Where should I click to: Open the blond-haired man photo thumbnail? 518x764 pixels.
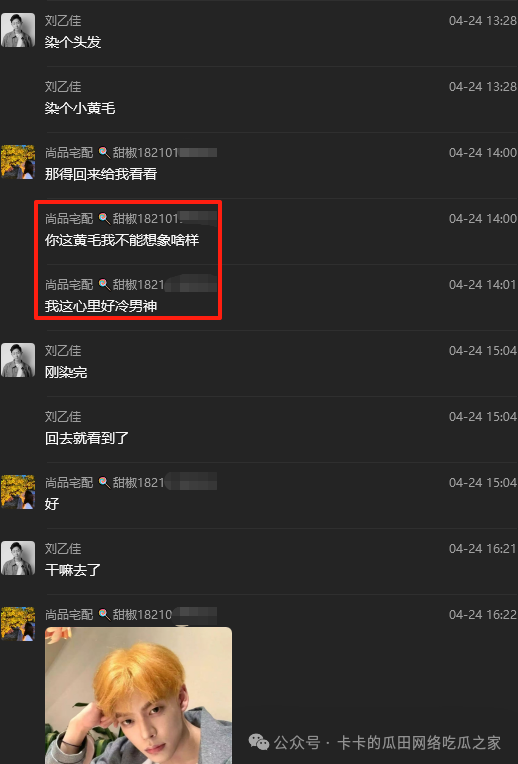point(138,695)
